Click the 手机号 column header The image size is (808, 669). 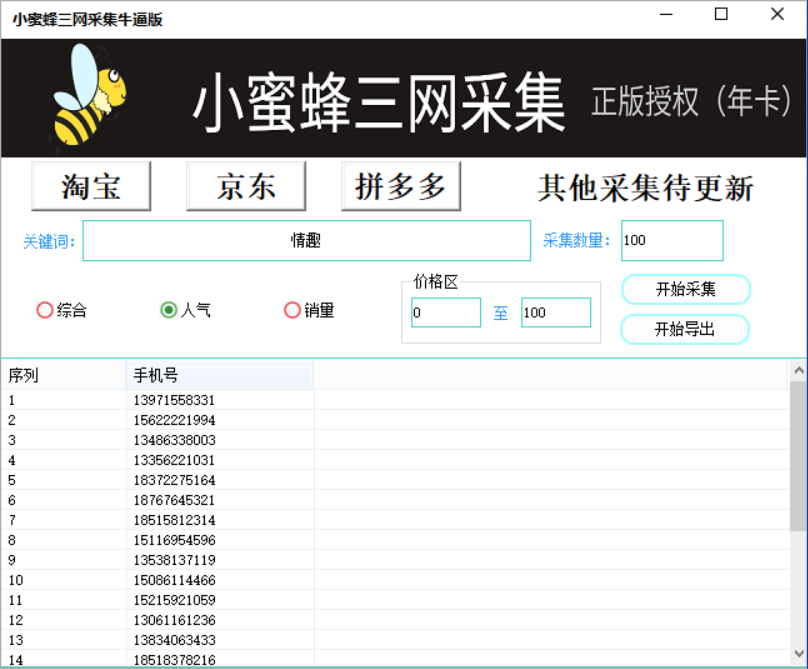point(219,376)
